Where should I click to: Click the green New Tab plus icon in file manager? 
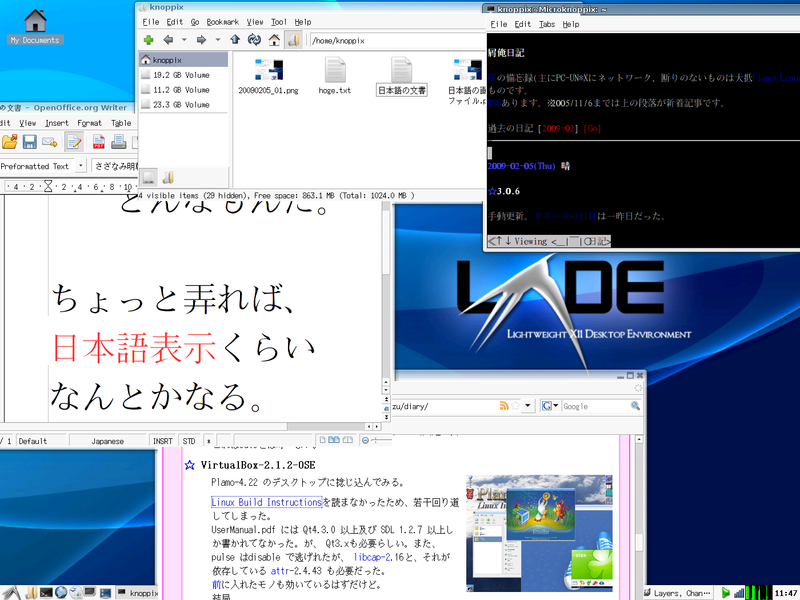pyautogui.click(x=148, y=40)
